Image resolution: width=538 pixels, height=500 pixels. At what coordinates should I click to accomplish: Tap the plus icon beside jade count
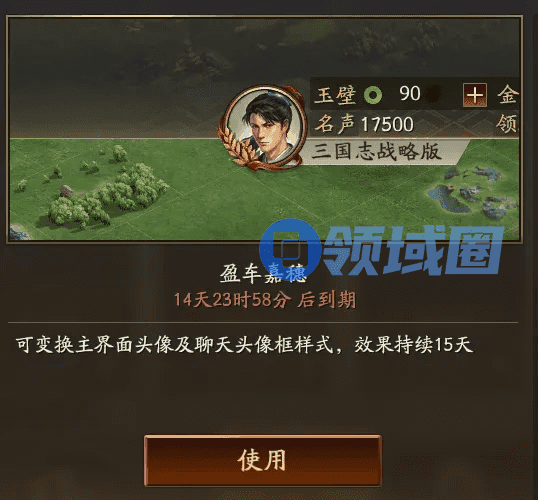tap(475, 95)
